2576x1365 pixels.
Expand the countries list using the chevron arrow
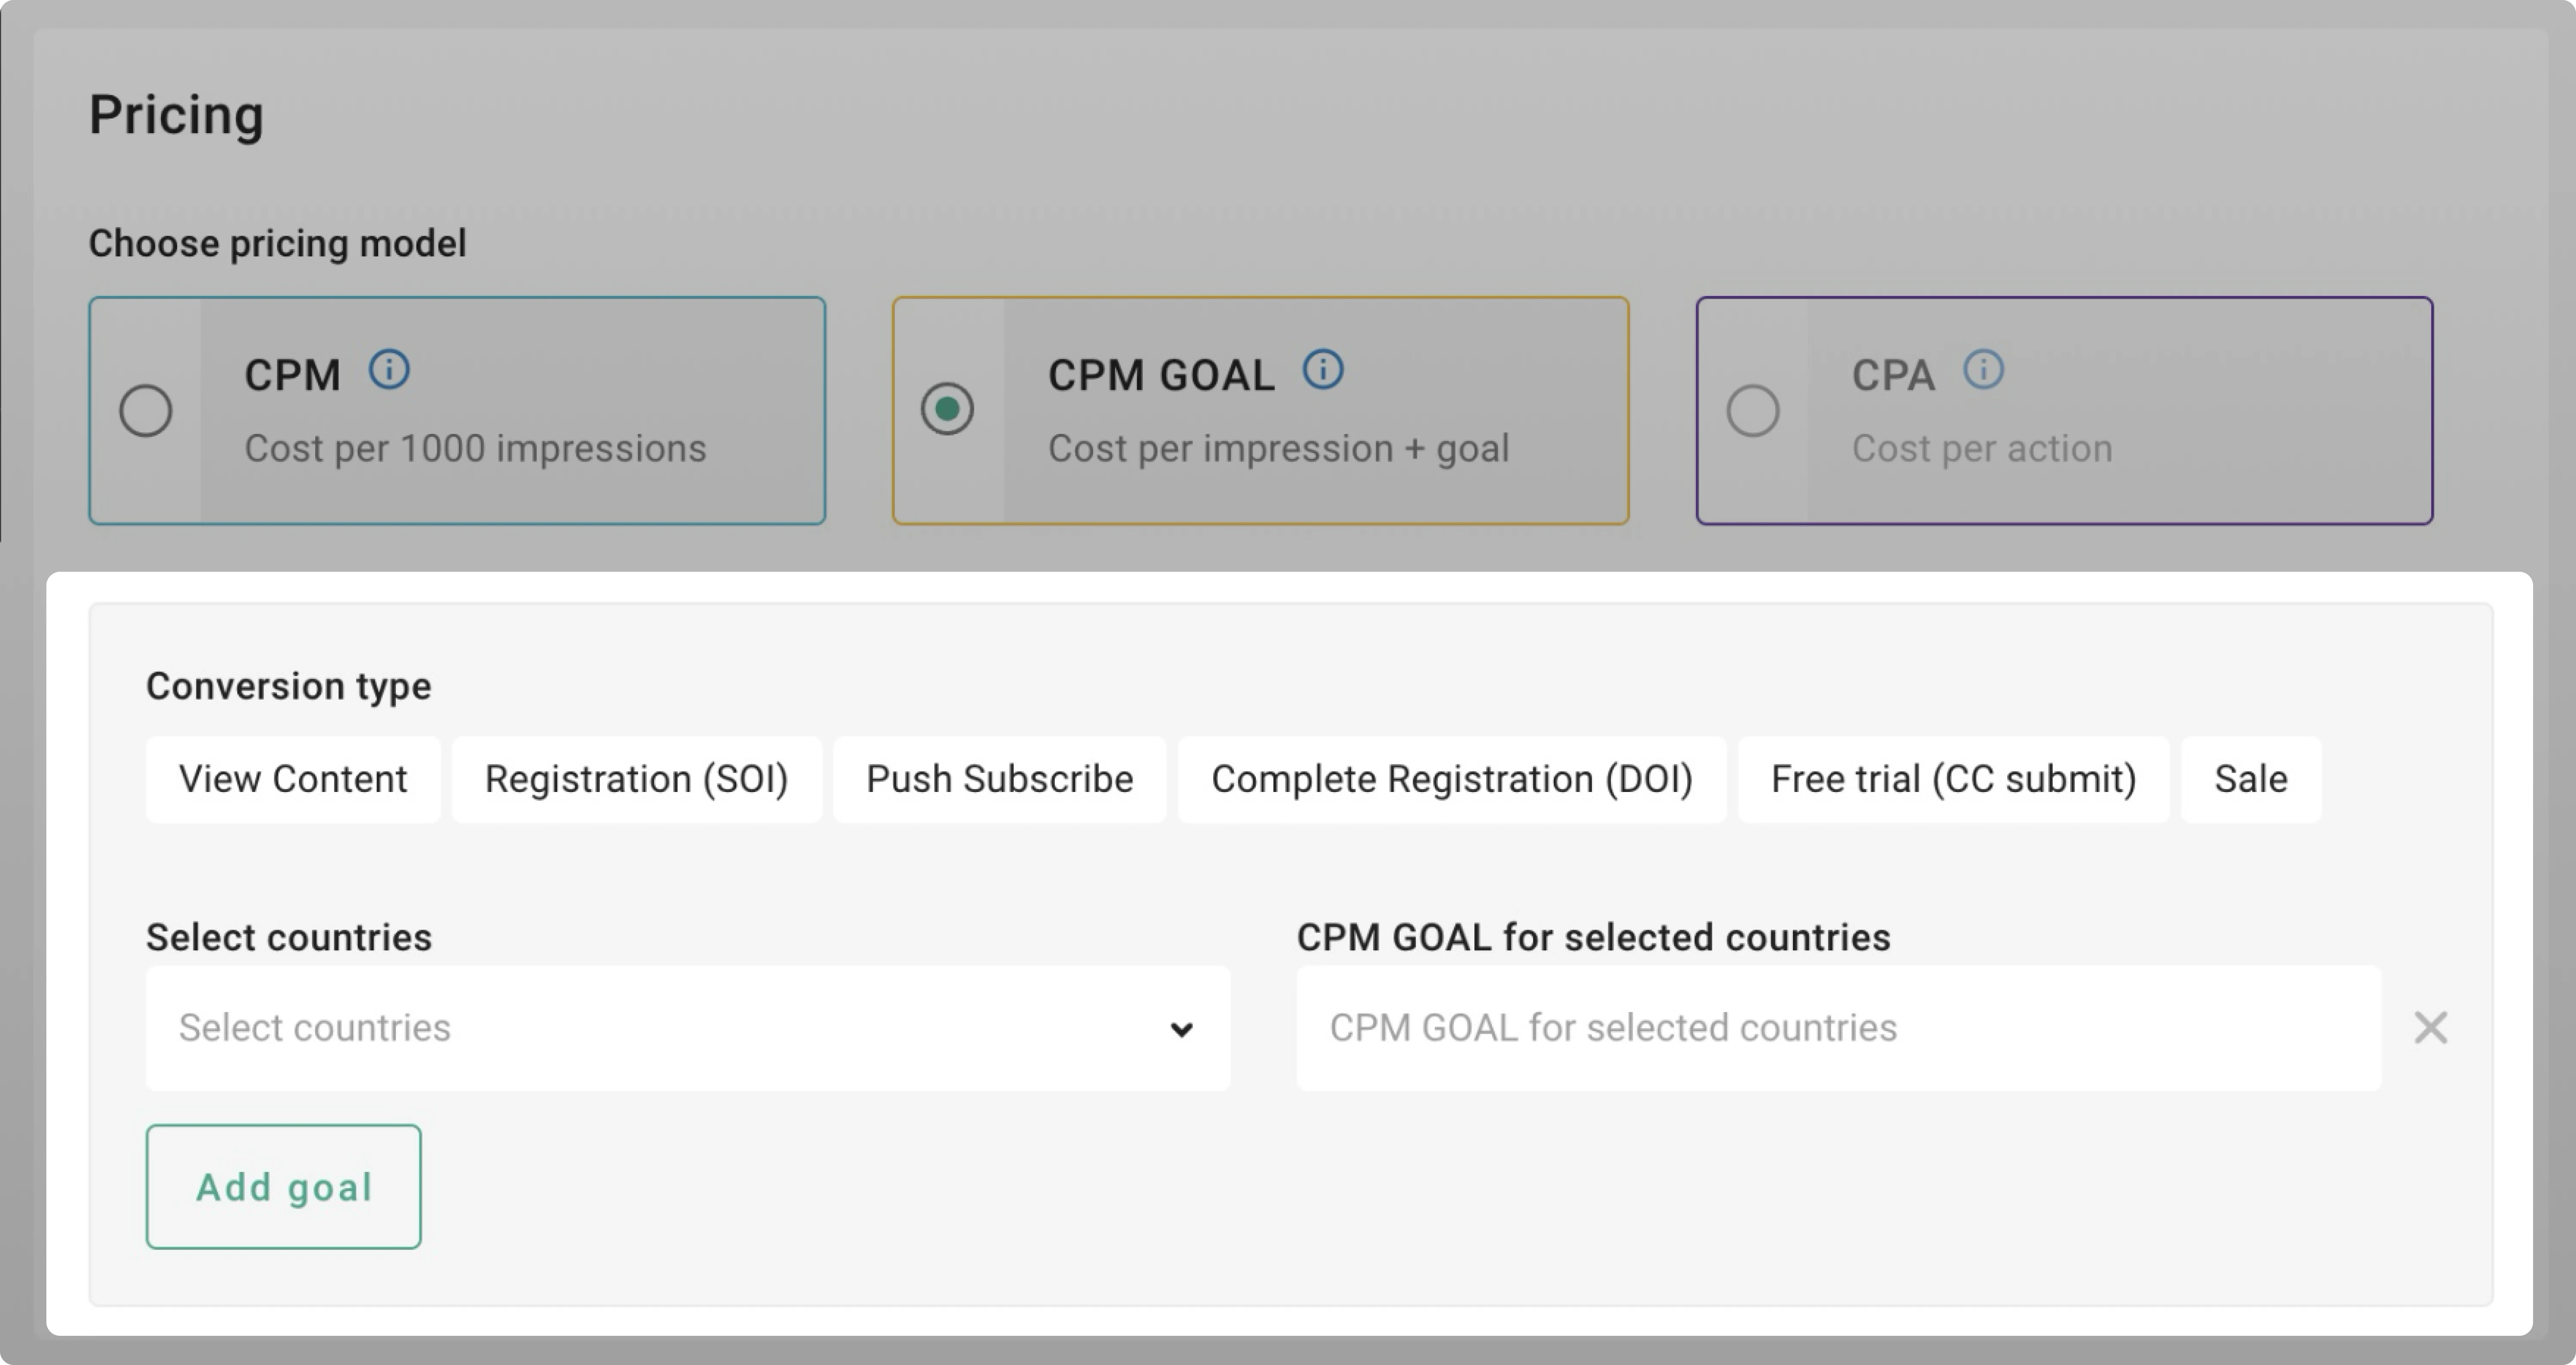pos(1182,1028)
